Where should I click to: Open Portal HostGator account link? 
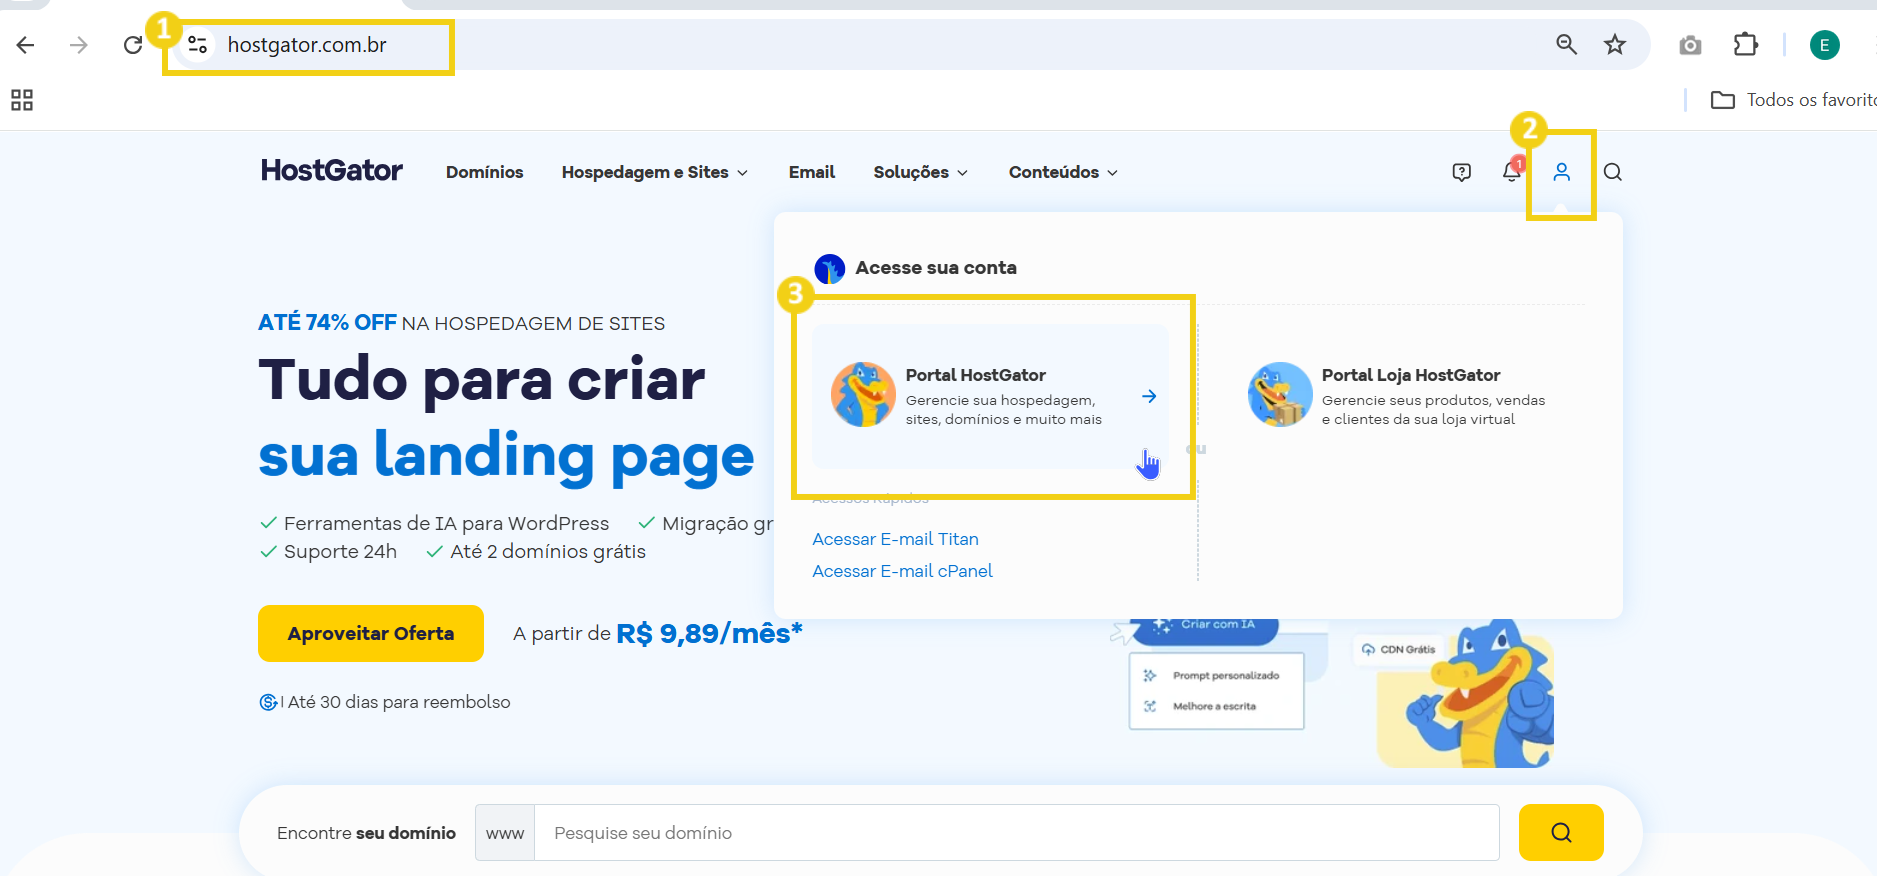pos(990,396)
